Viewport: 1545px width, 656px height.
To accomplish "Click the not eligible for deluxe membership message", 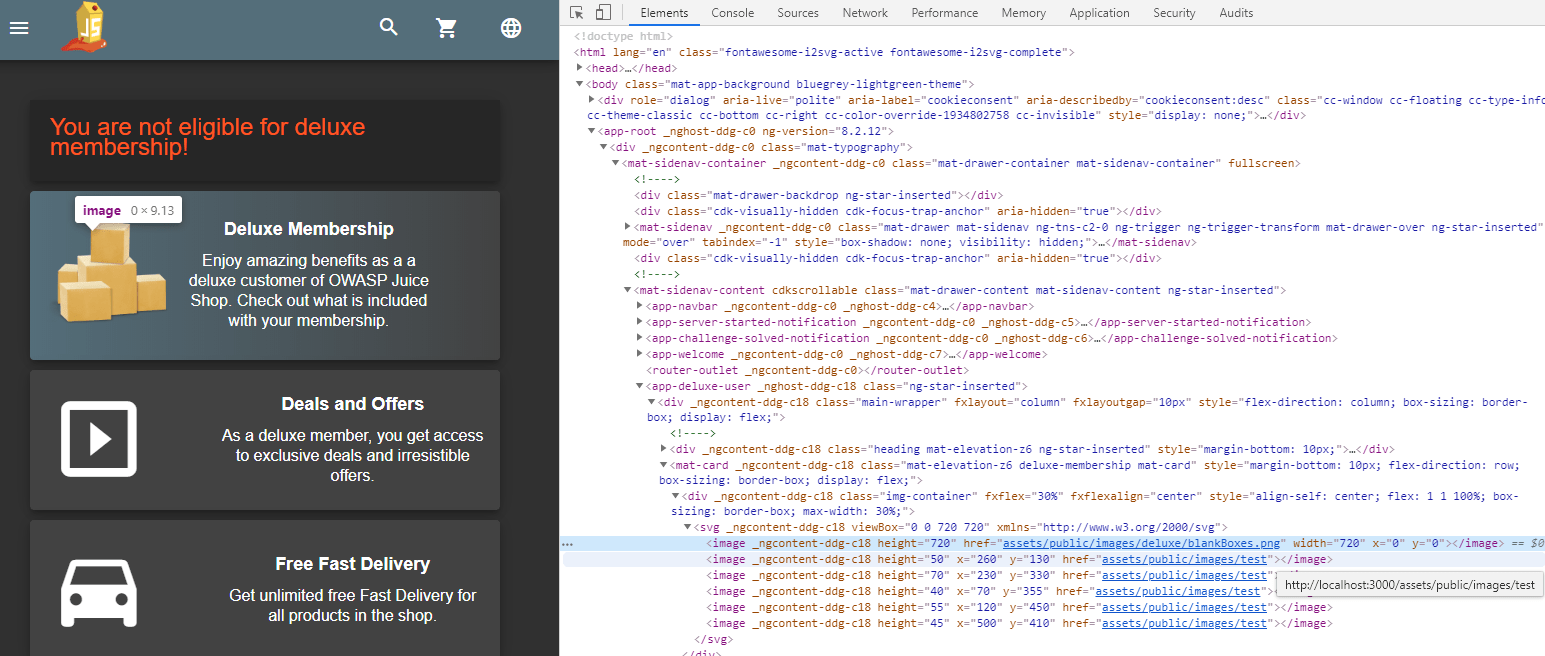I will (x=207, y=137).
